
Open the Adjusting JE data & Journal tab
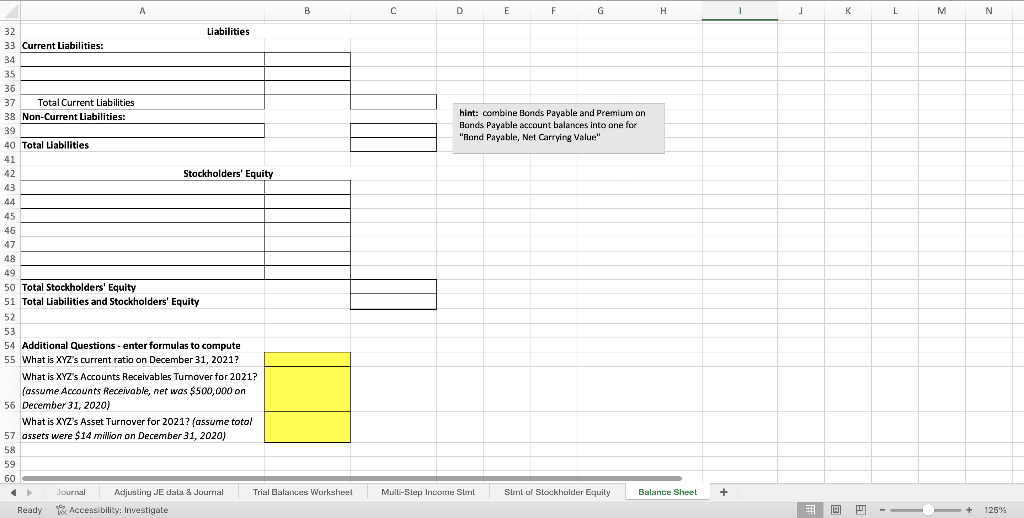click(168, 492)
